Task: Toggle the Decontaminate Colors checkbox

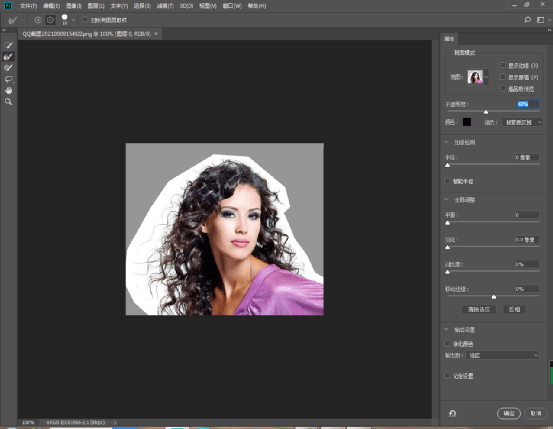Action: click(447, 343)
